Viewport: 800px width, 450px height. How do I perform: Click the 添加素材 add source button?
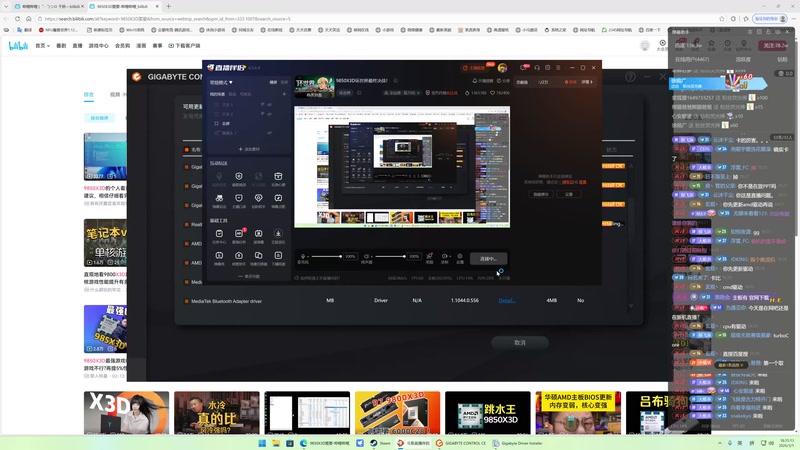coord(249,149)
